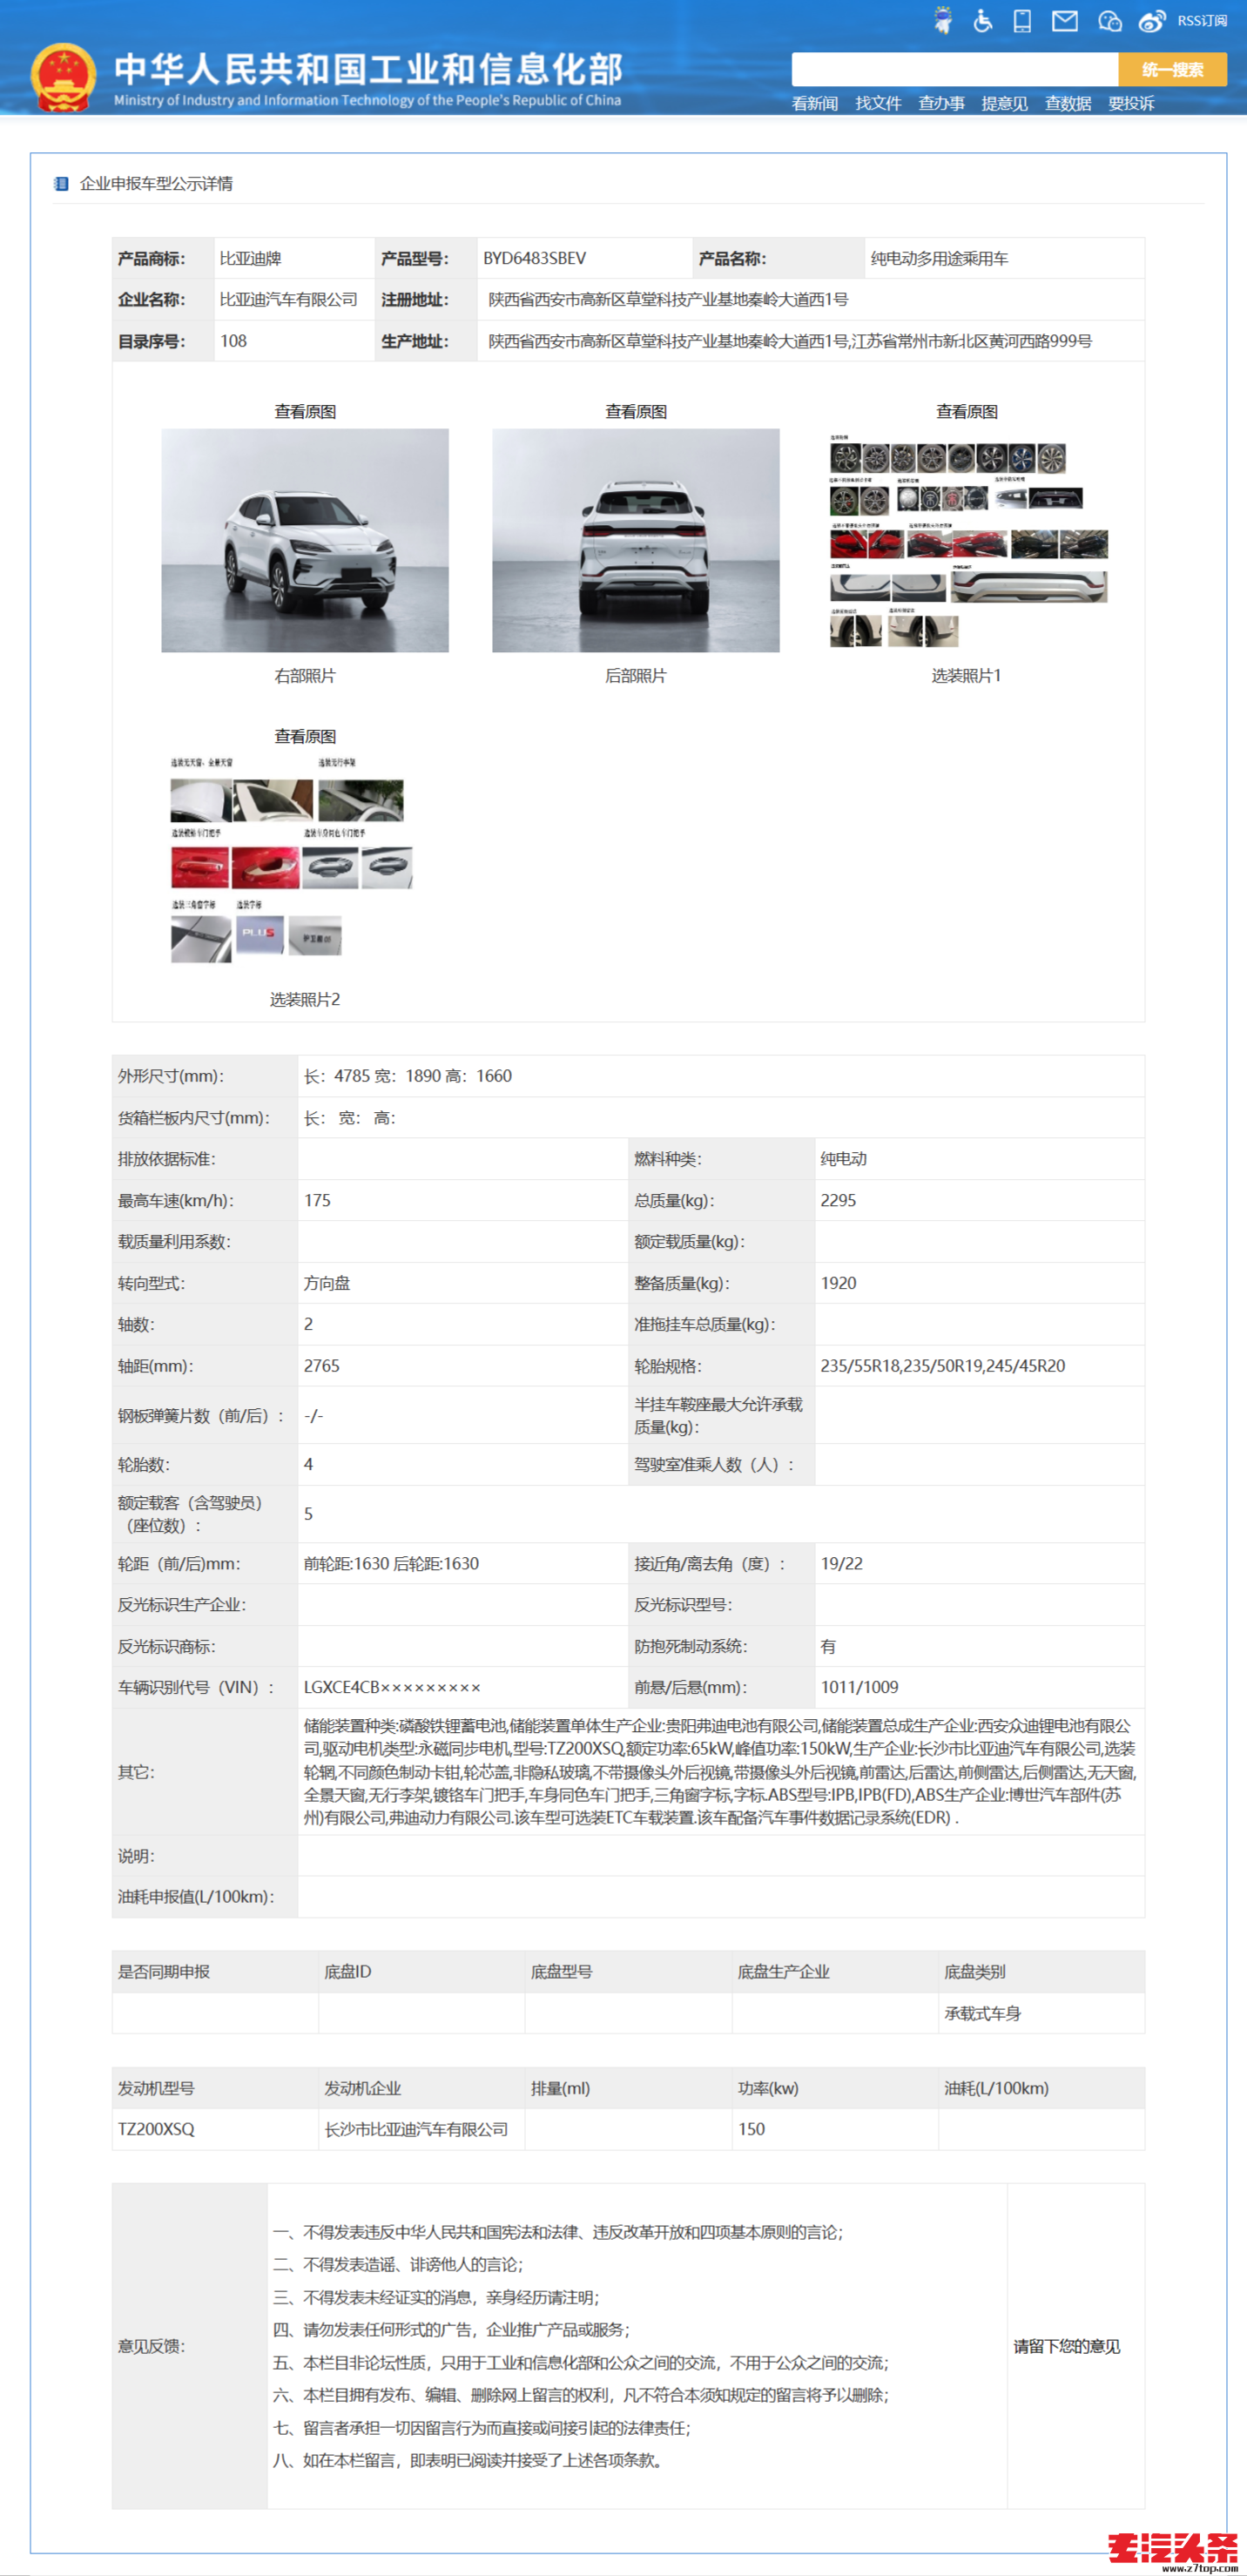Click the 企业申报车型公示详情 section heading
Image resolution: width=1247 pixels, height=2576 pixels.
156,183
